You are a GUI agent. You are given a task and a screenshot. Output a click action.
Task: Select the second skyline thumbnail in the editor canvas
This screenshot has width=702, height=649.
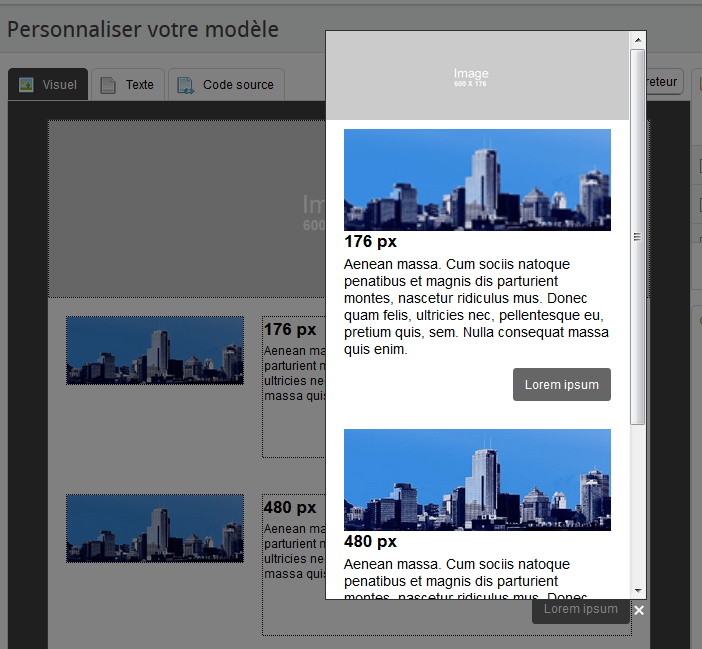tap(155, 528)
